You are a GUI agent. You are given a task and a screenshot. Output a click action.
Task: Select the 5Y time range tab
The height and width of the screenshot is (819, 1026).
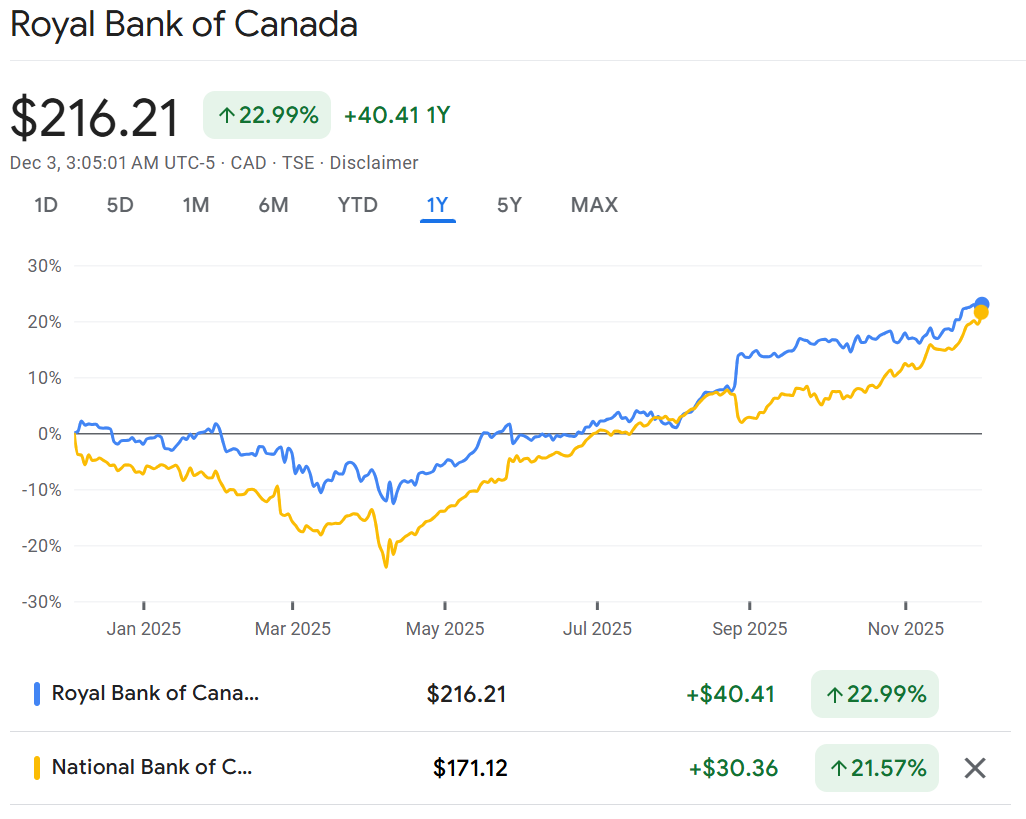point(509,205)
